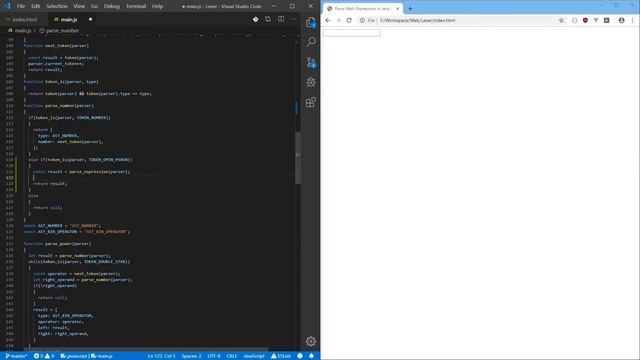Open the Debug menu
This screenshot has height=360, width=640.
[x=112, y=6]
